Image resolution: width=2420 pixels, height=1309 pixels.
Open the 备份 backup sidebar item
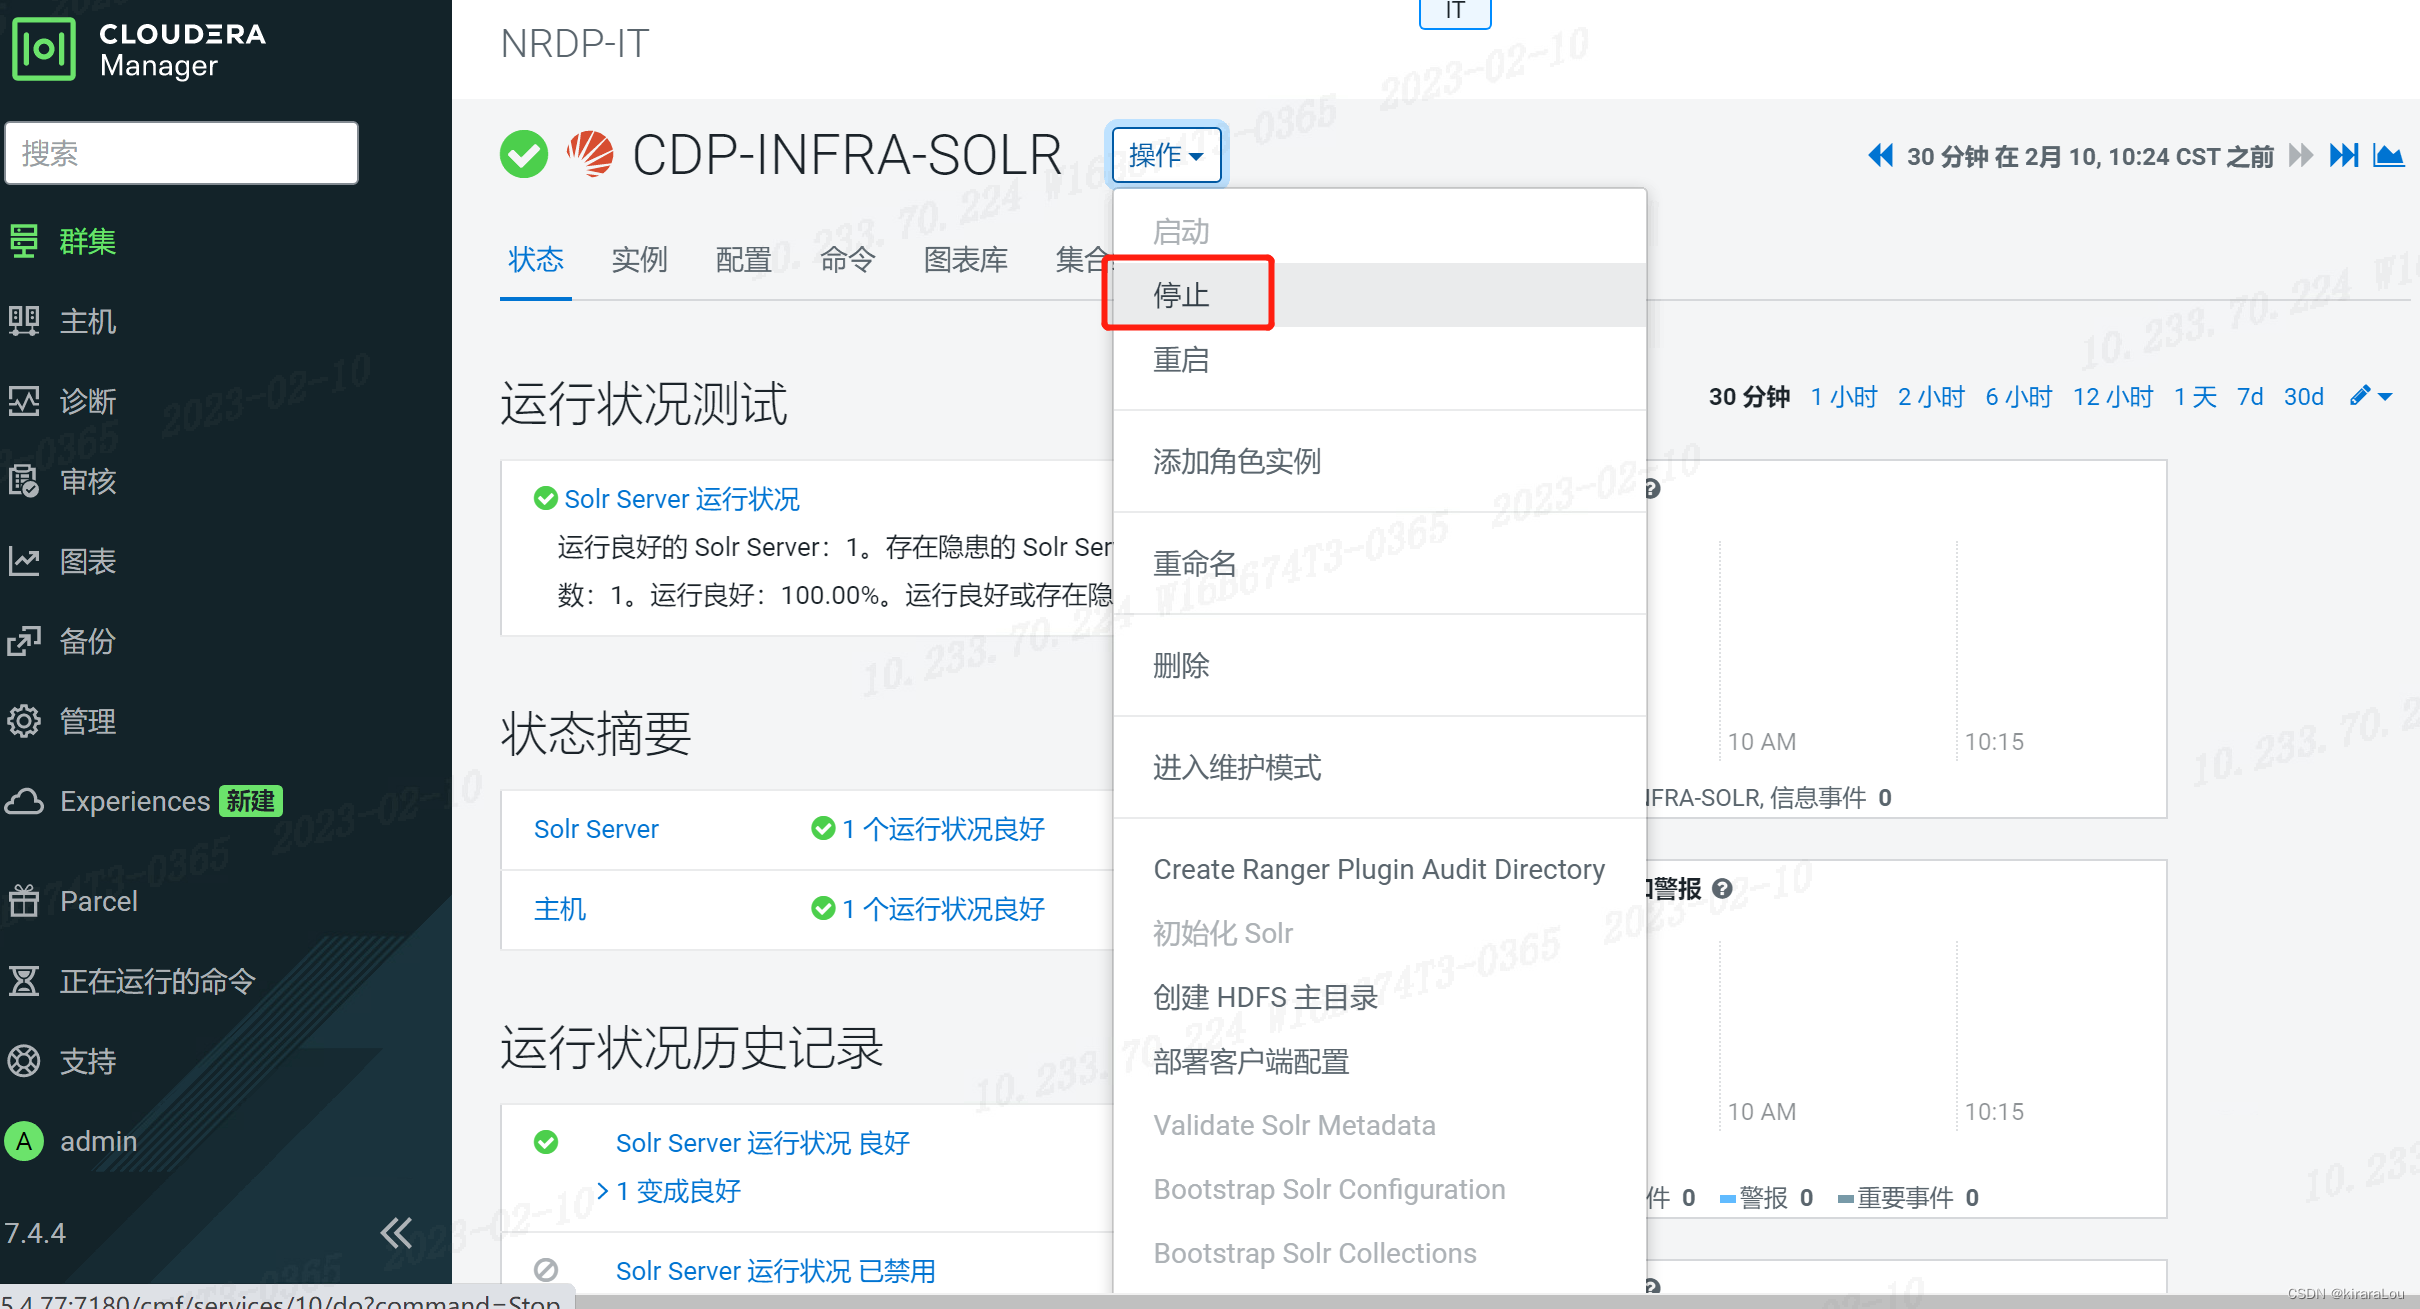tap(62, 641)
